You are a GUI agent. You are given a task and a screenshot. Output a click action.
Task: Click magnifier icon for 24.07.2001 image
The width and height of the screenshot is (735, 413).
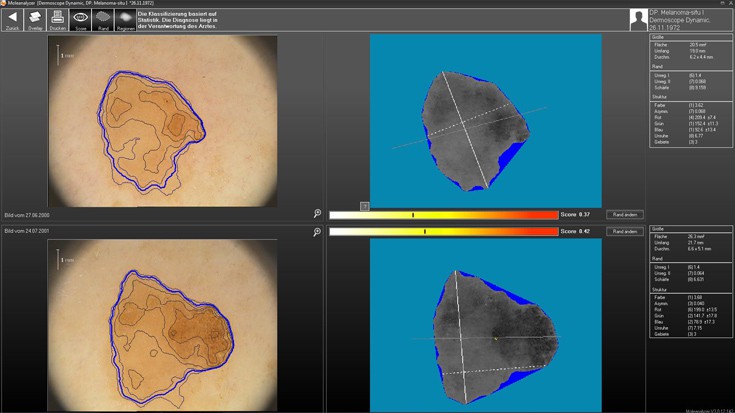pos(317,231)
